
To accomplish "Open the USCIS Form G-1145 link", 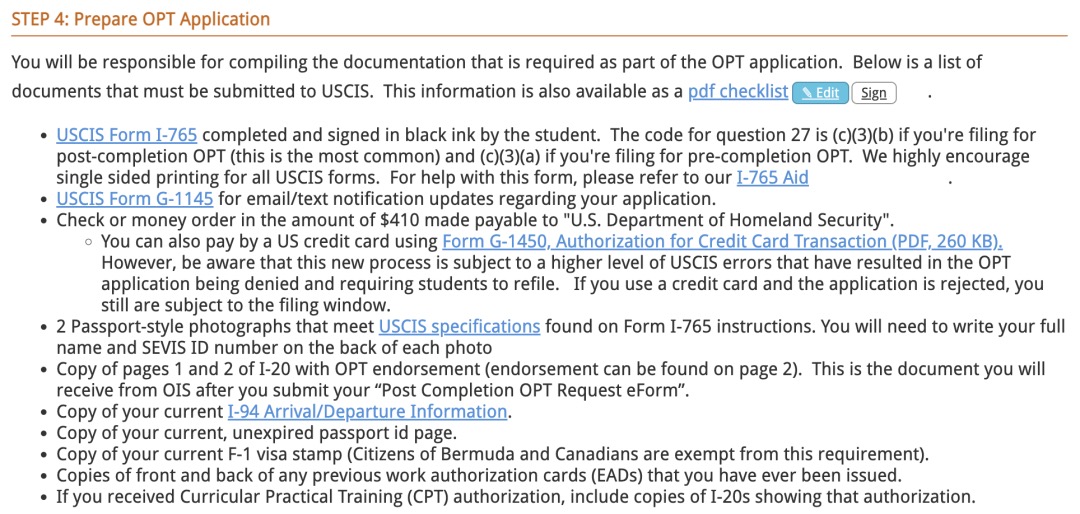I will 134,200.
